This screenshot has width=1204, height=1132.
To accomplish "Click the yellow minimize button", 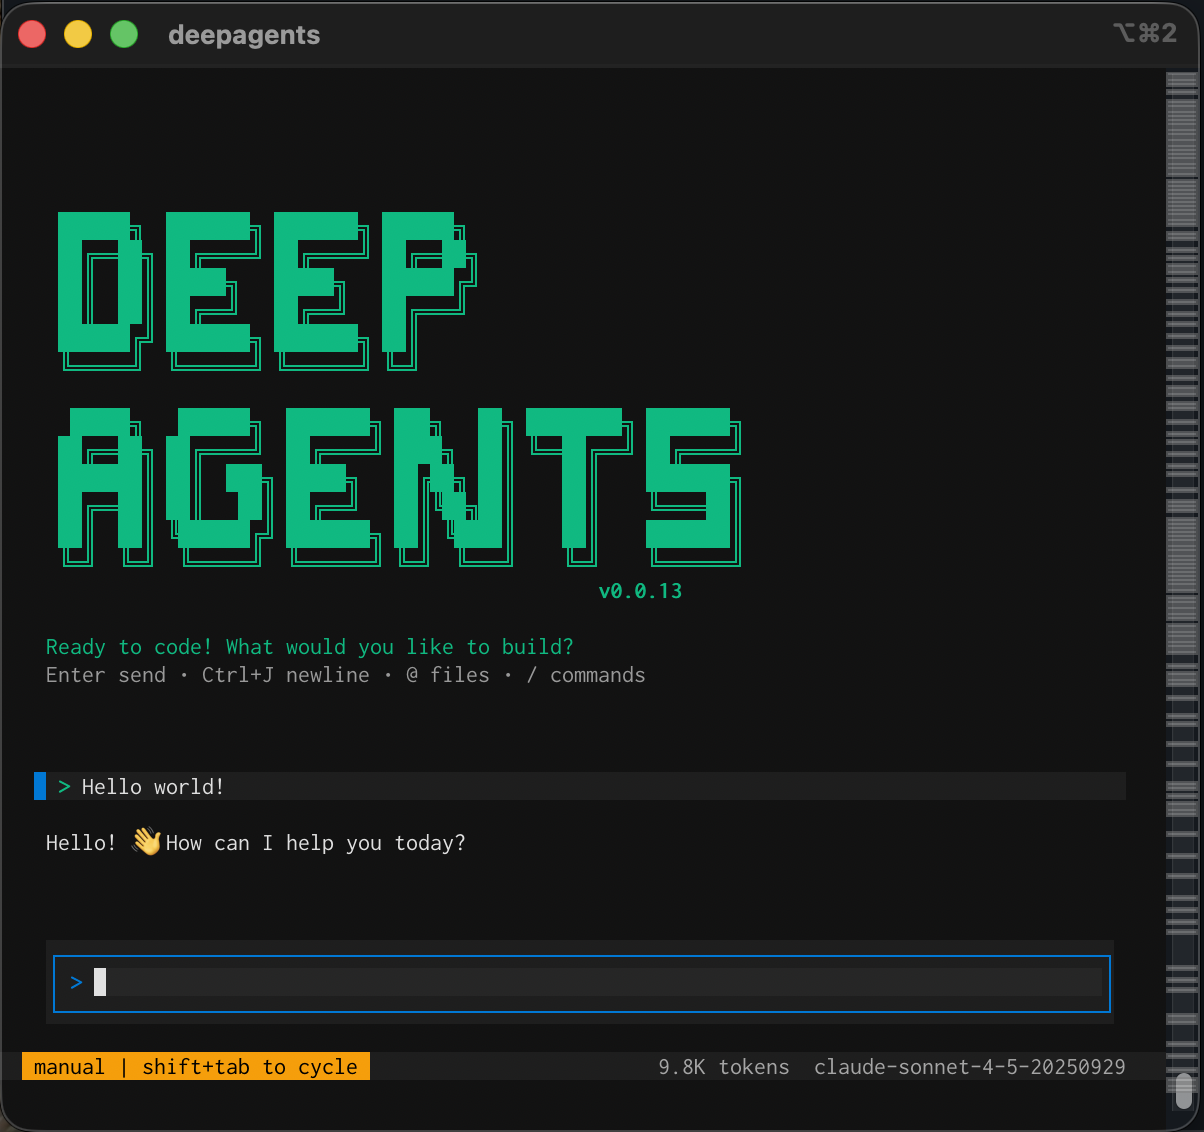I will tap(78, 33).
